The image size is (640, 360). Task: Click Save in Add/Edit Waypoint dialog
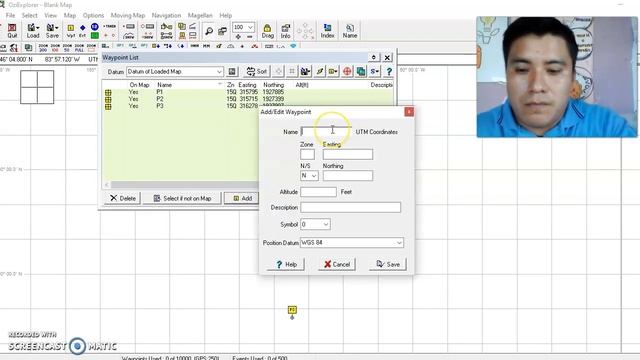click(x=388, y=264)
